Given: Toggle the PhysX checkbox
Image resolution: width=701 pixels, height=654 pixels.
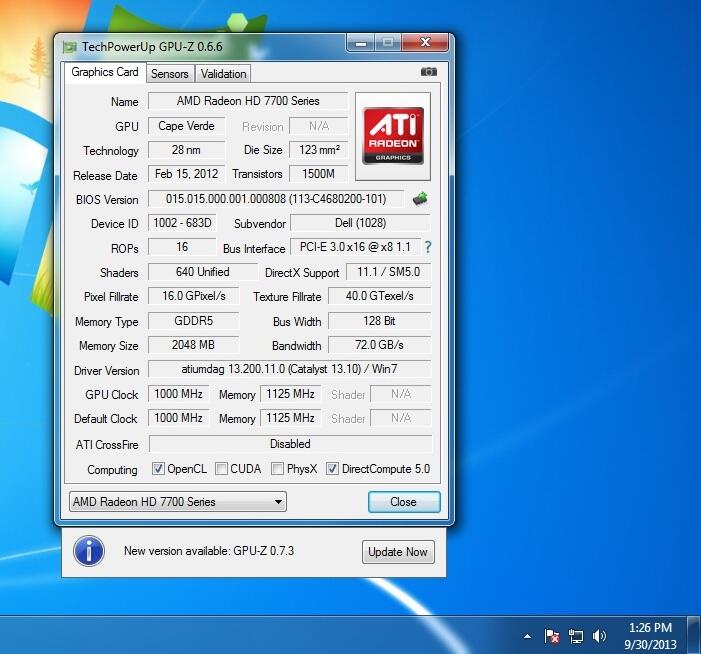Looking at the screenshot, I should 277,468.
